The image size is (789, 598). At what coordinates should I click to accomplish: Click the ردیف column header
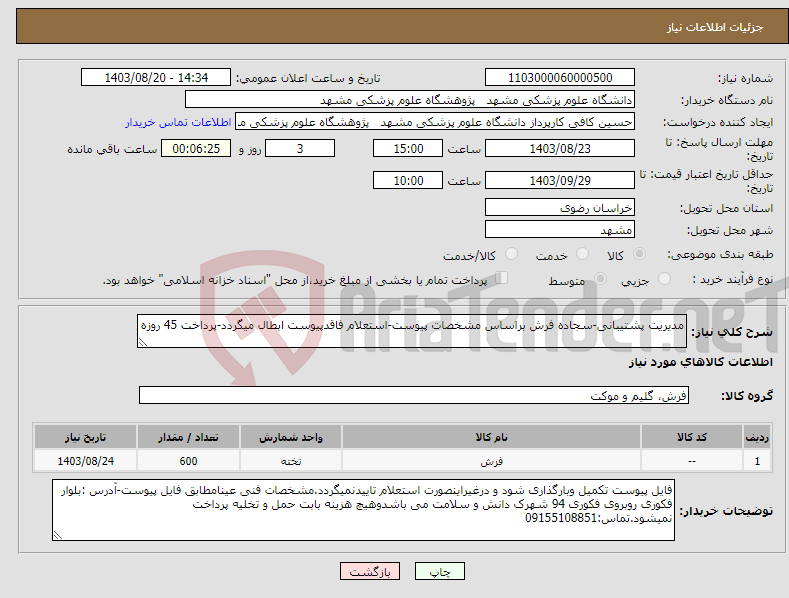tap(757, 437)
